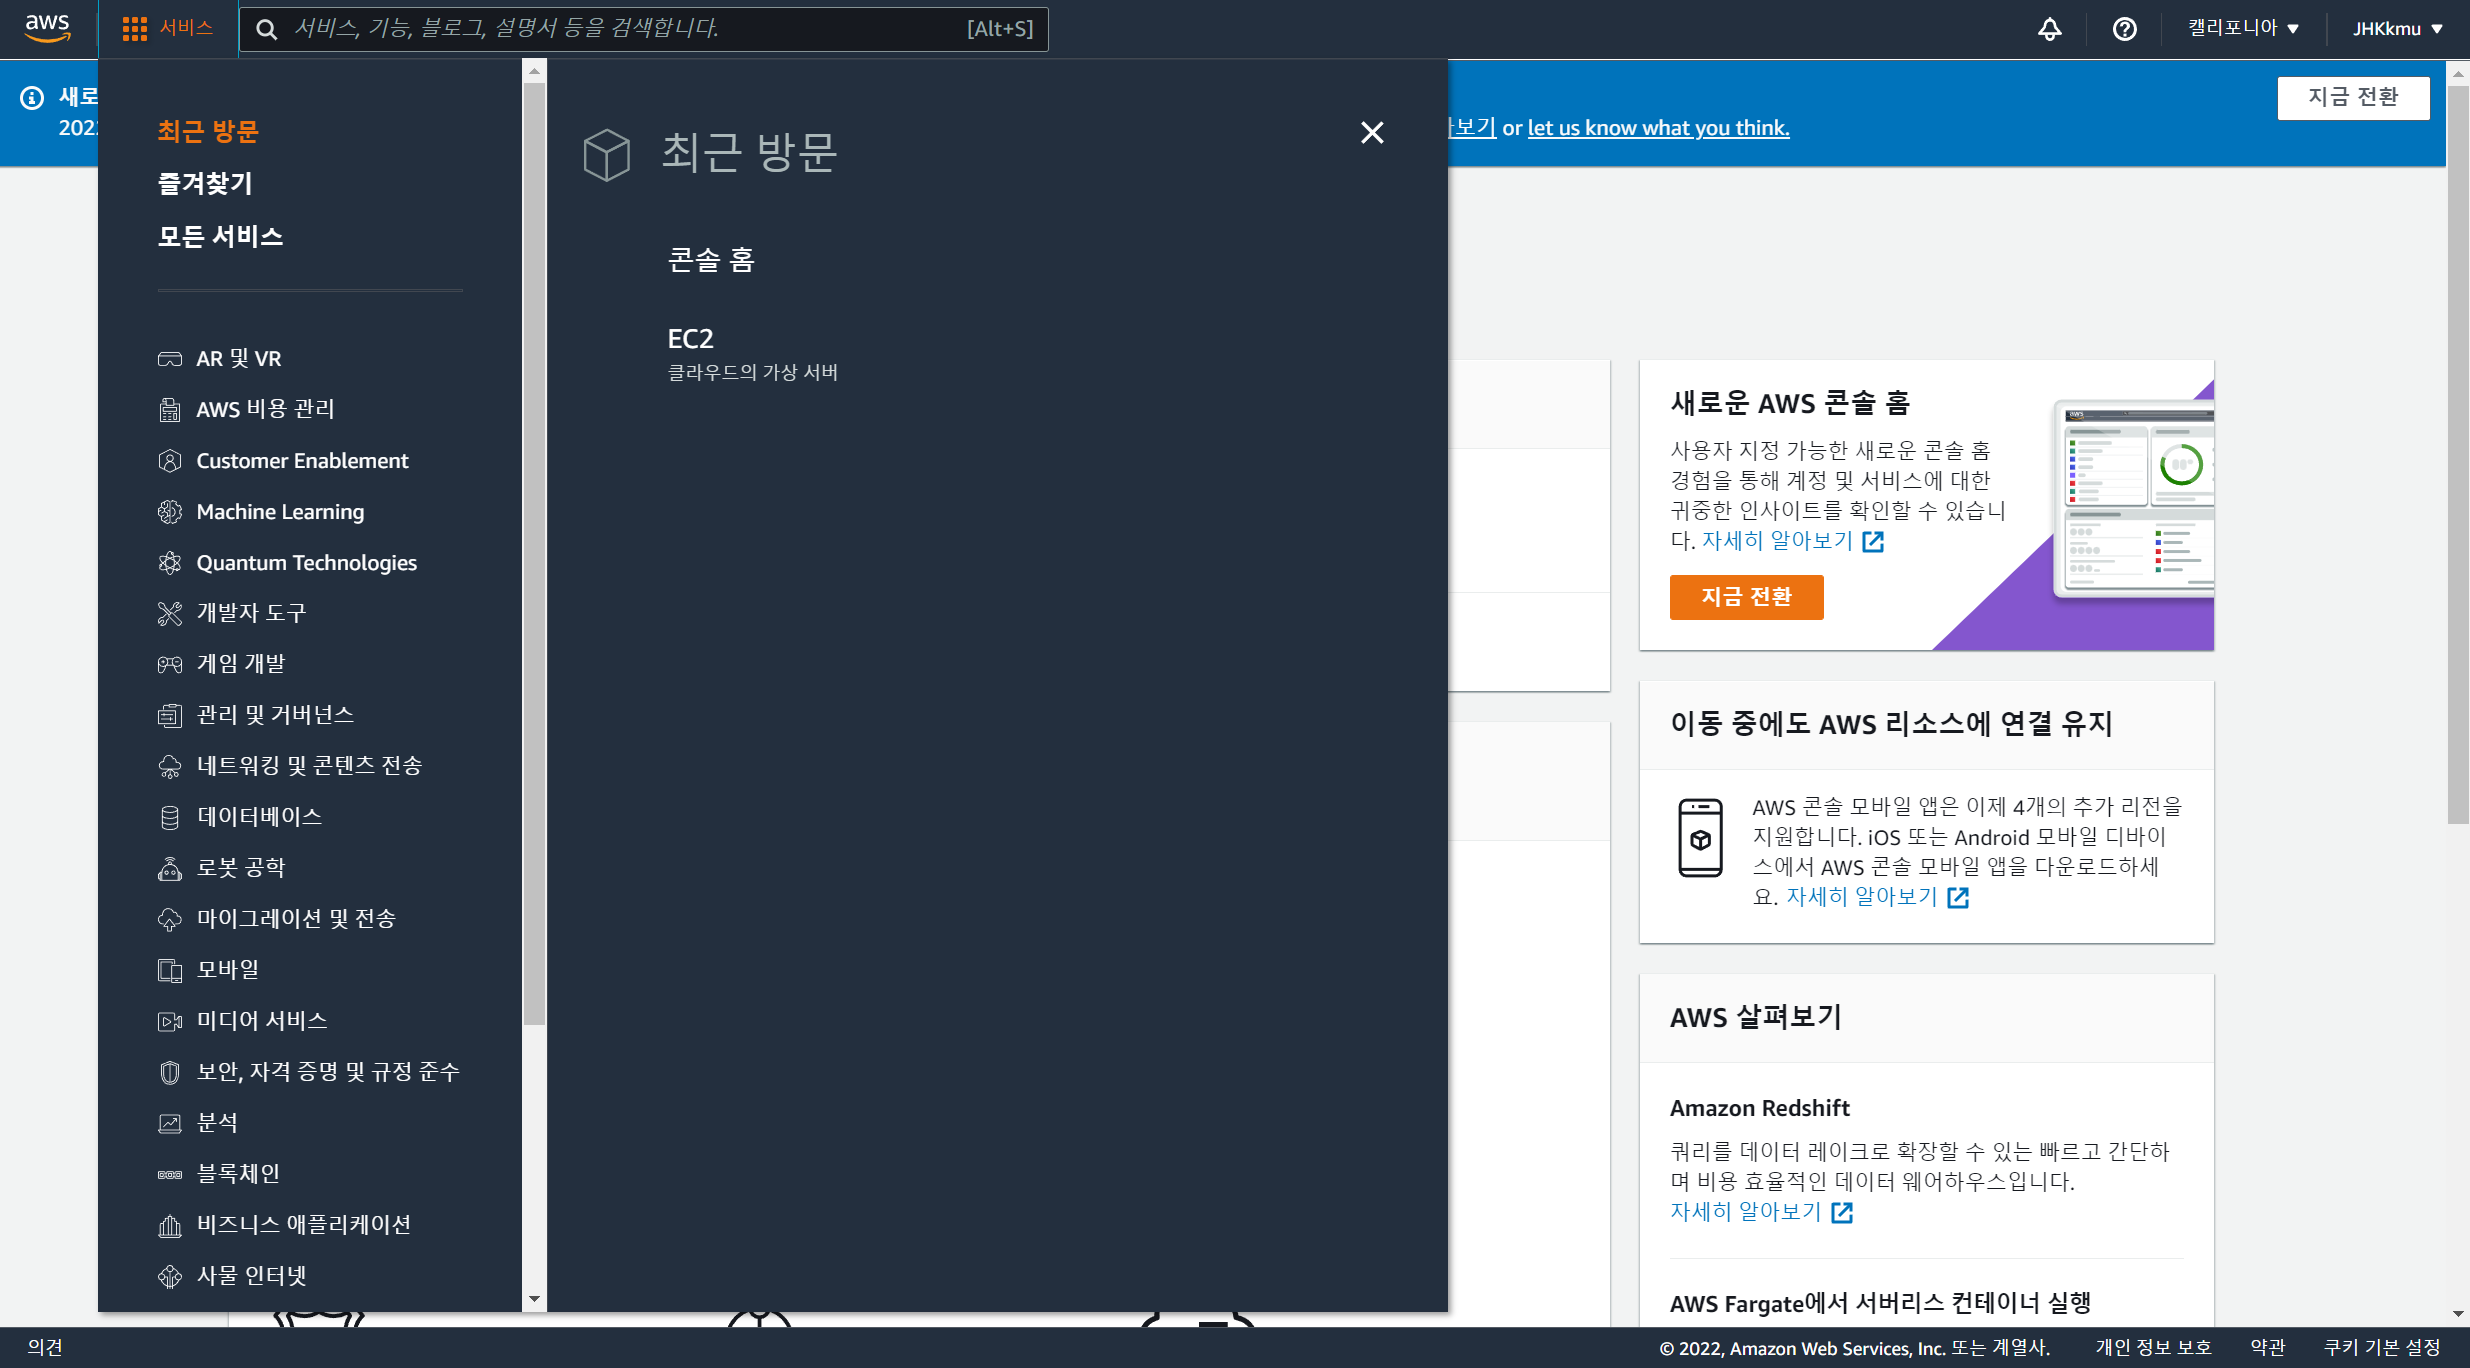Open the help question mark icon
The height and width of the screenshot is (1368, 2470).
[x=2124, y=29]
